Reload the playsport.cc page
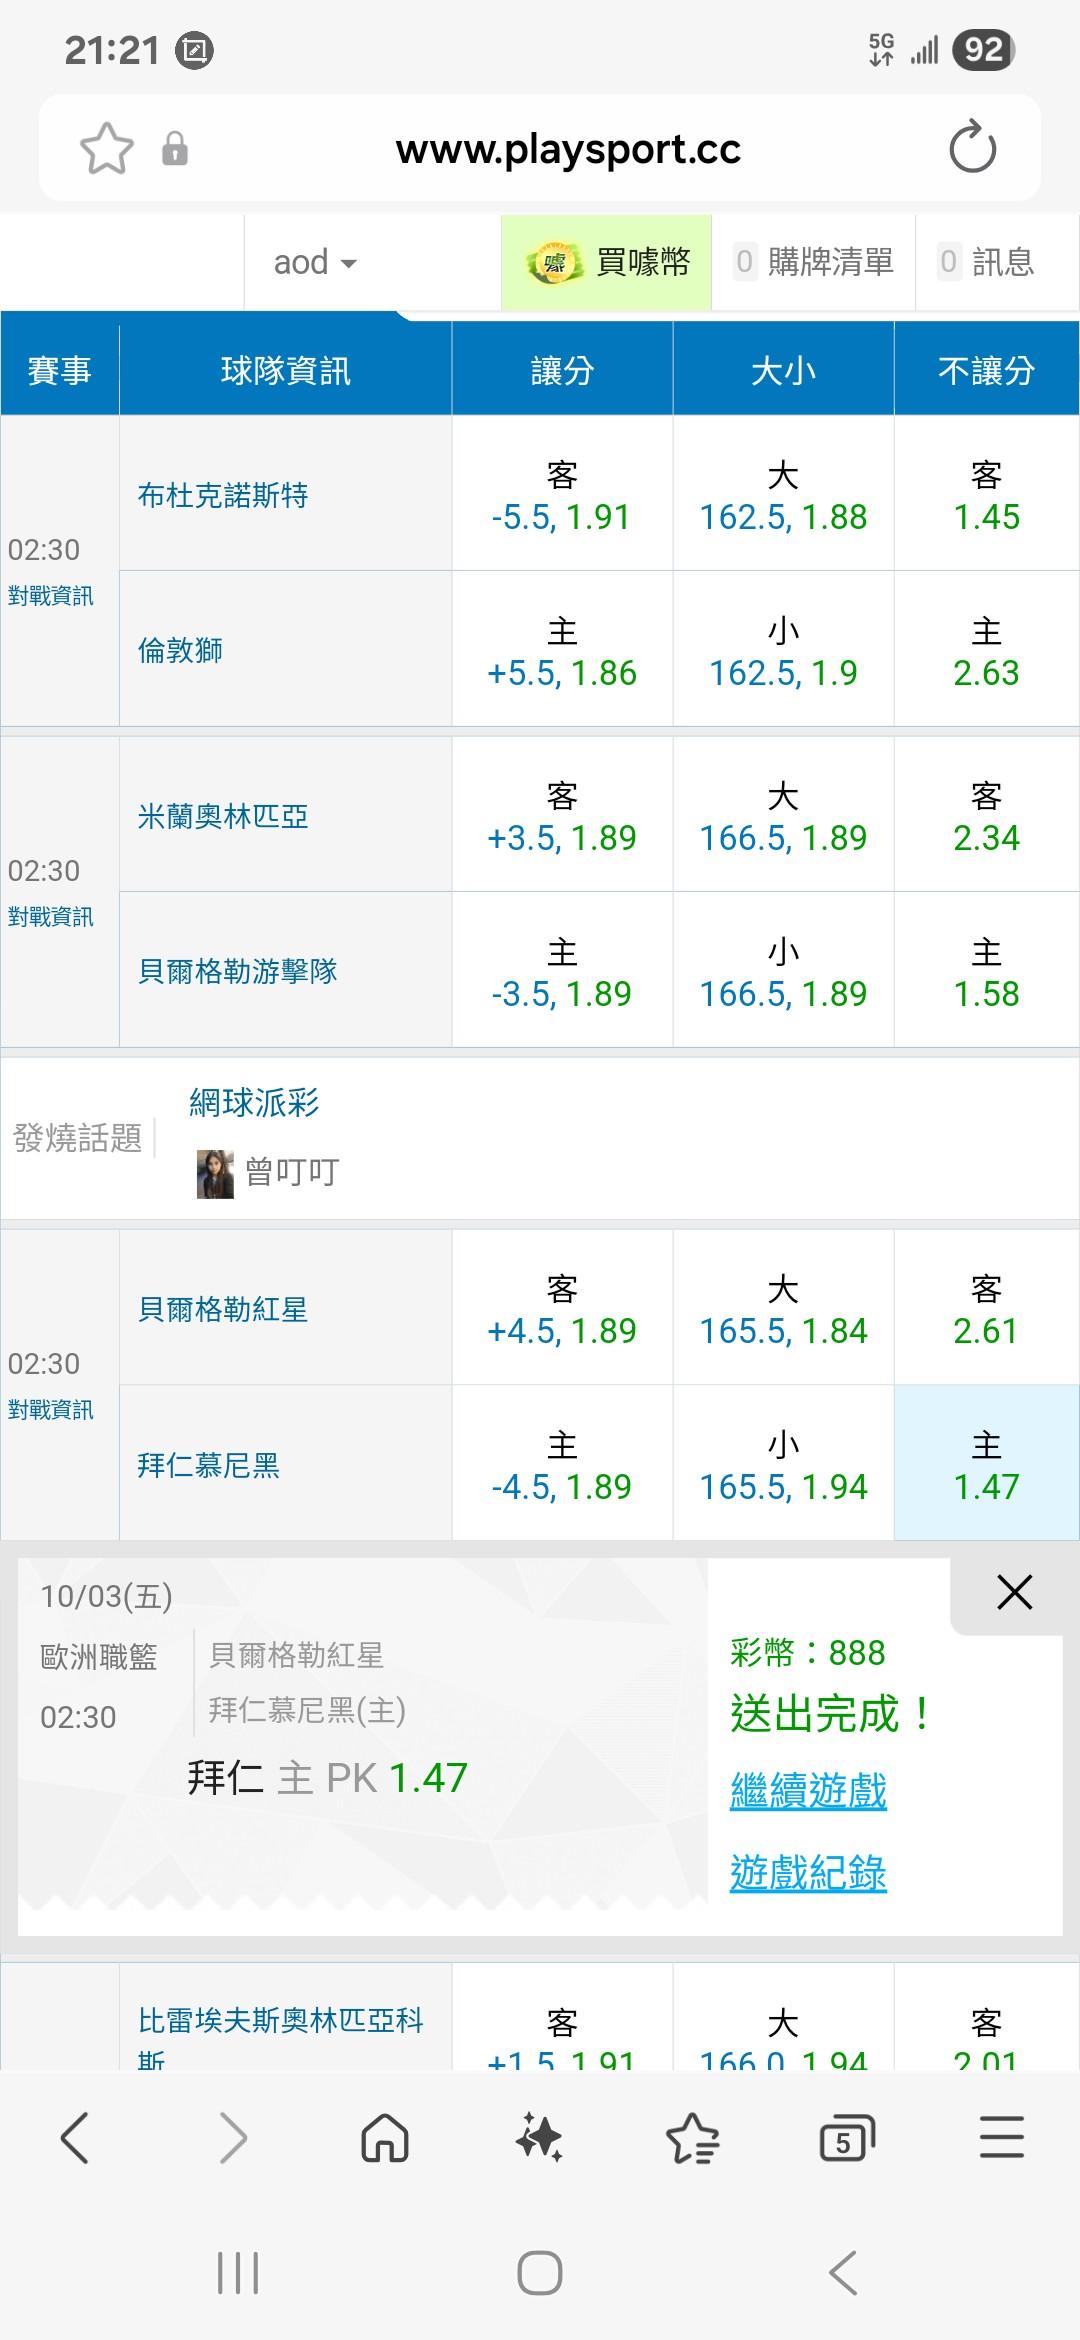Viewport: 1080px width, 2340px height. [x=972, y=149]
